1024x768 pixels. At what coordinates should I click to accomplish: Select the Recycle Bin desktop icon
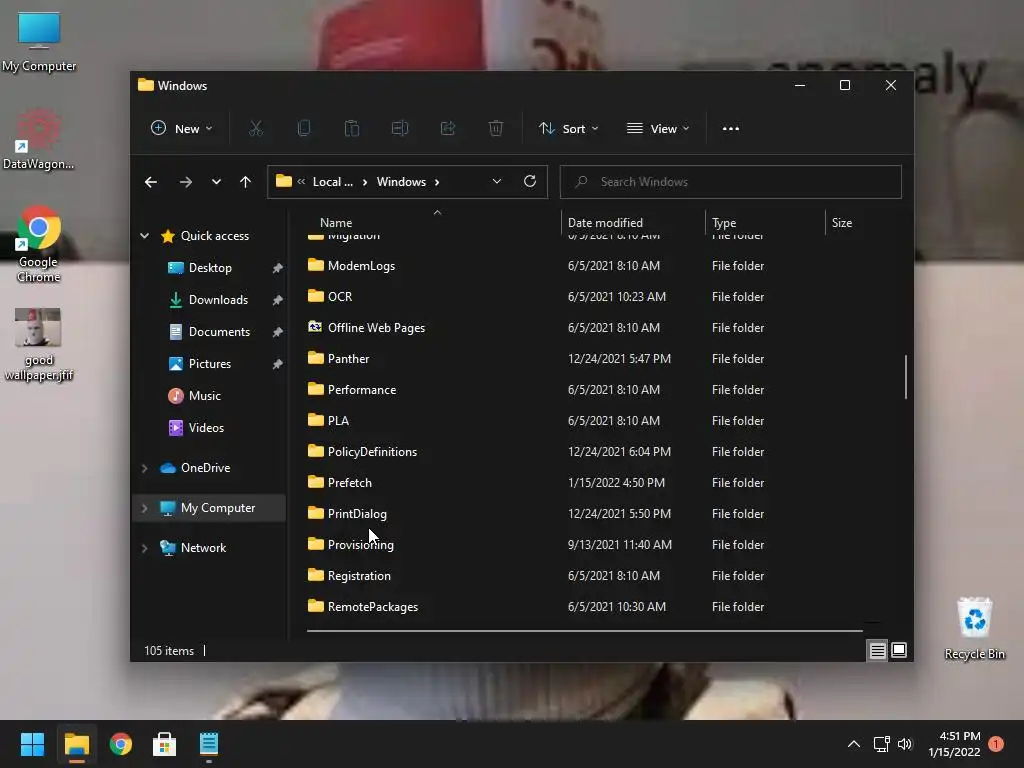[x=974, y=629]
